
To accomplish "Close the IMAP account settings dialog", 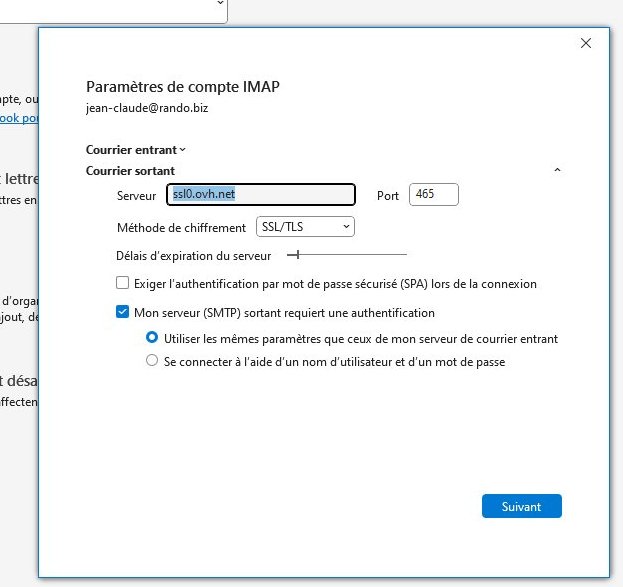I will coord(586,43).
